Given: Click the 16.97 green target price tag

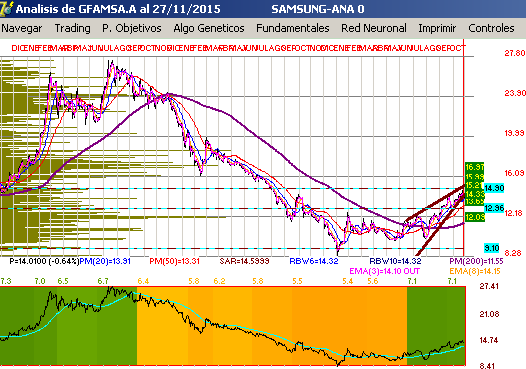Looking at the screenshot, I should (474, 167).
